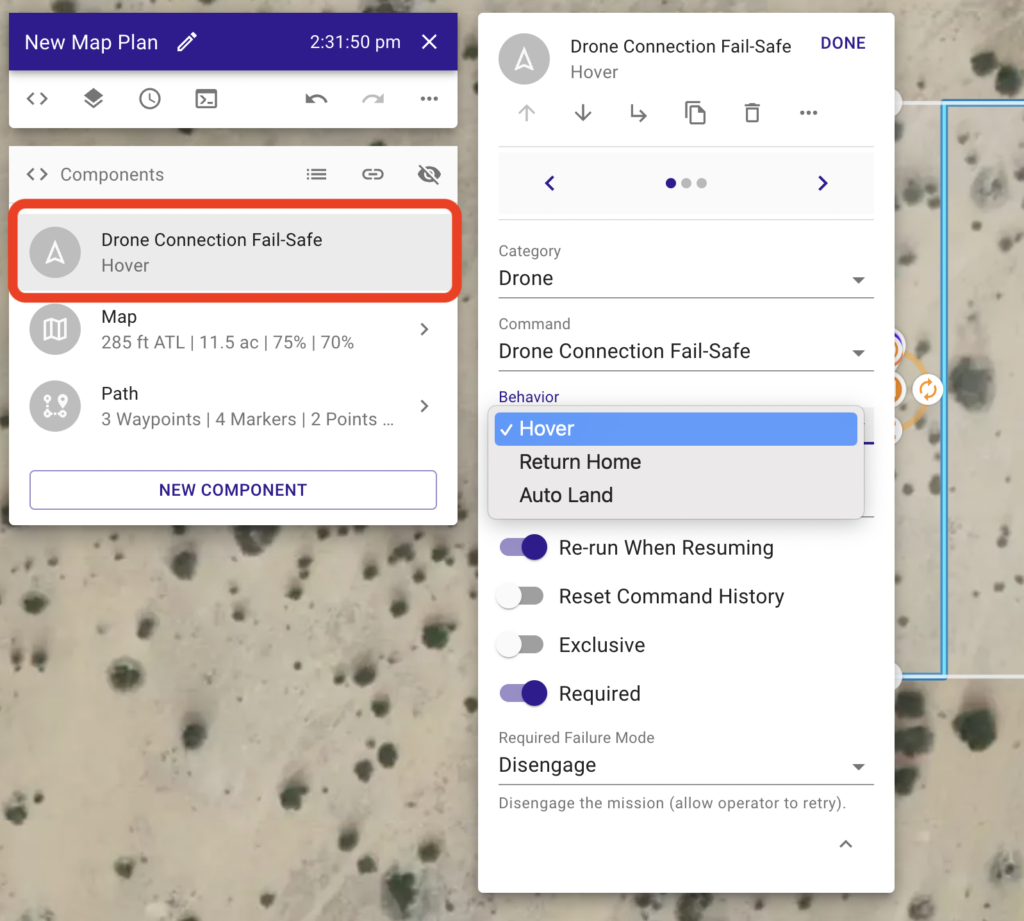Choose Auto Land behavior option
Screen dimensions: 1024x921
[566, 495]
